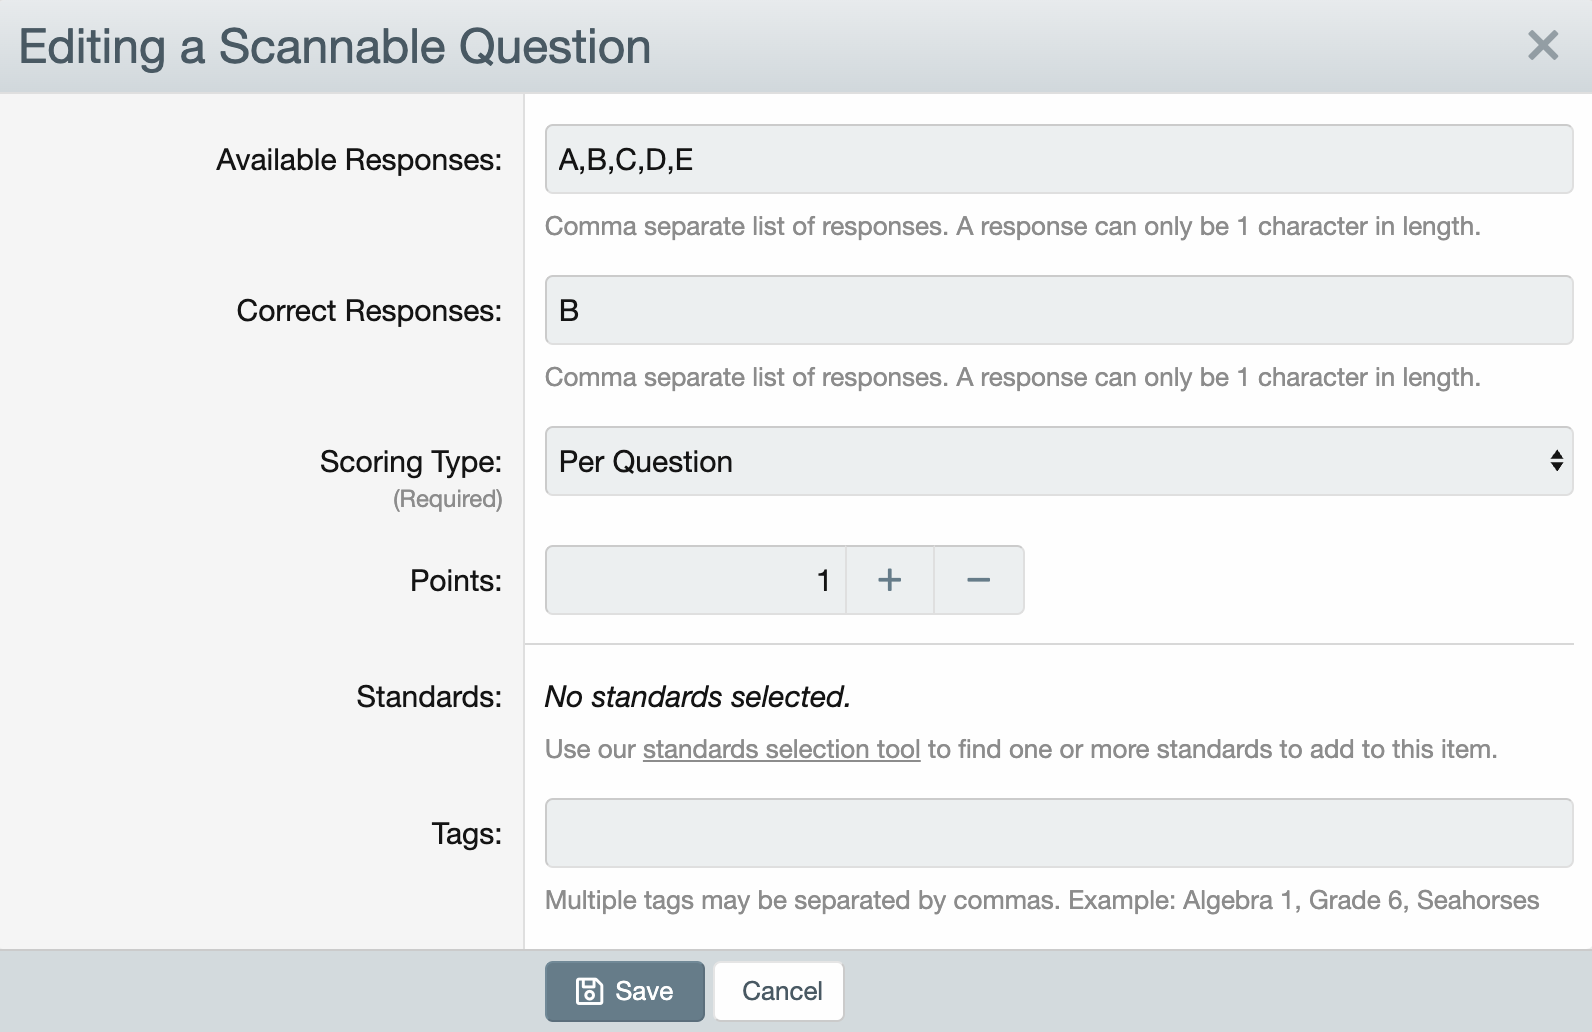Select the Points value field
1592x1032 pixels.
pyautogui.click(x=696, y=580)
